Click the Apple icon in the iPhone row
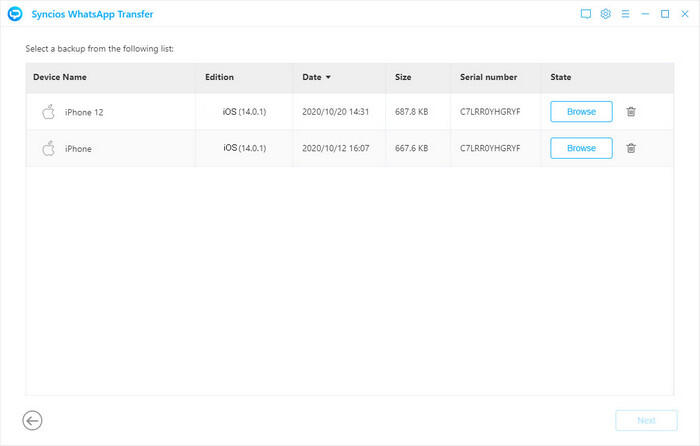This screenshot has height=446, width=700. 47,148
